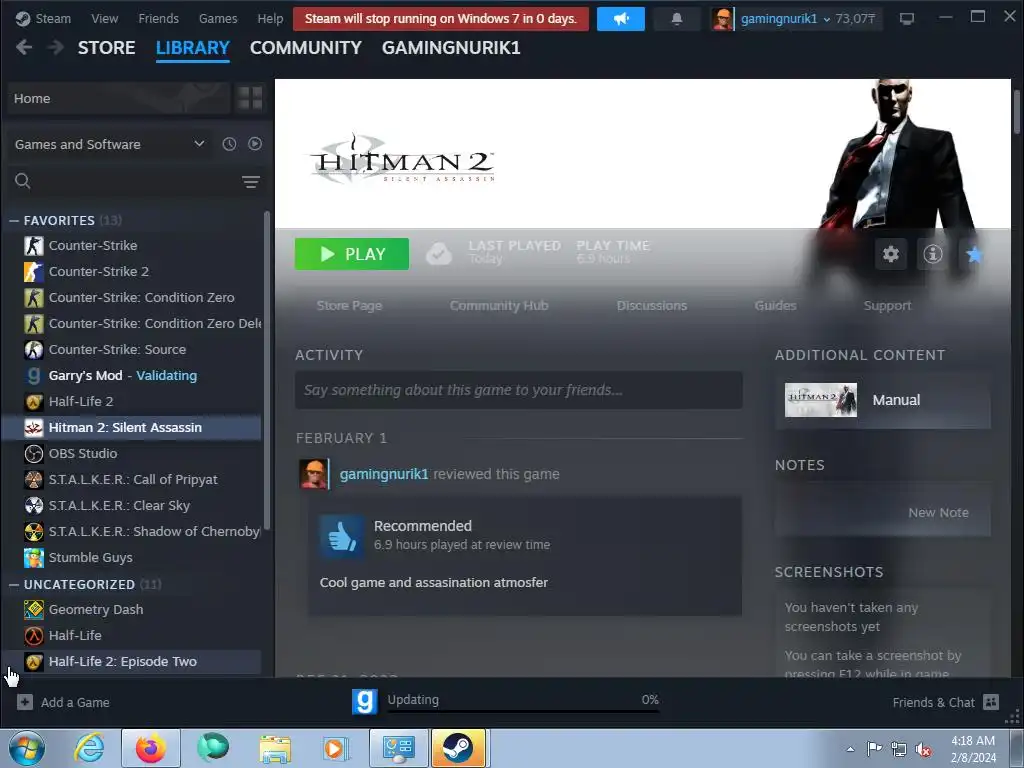
Task: Click the green PLAY button
Action: point(352,253)
